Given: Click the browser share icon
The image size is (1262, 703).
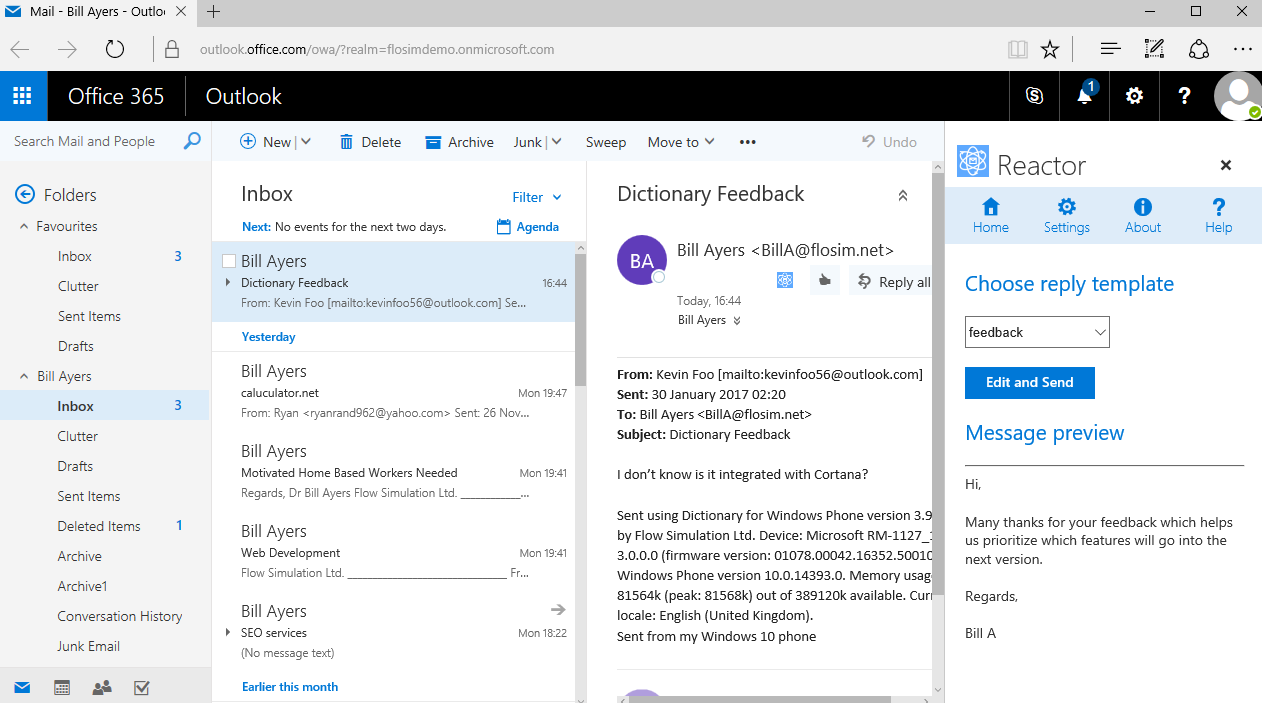Looking at the screenshot, I should coord(1199,49).
